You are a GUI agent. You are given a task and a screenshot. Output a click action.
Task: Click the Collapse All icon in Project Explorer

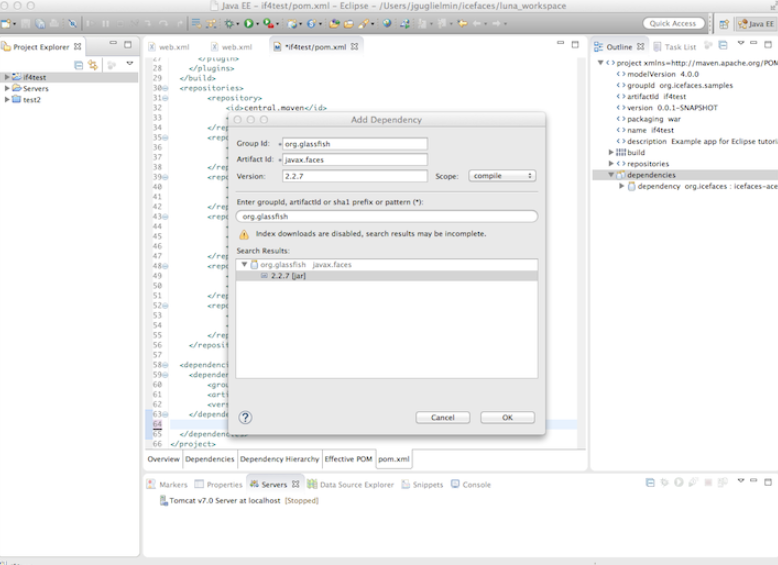click(x=78, y=64)
